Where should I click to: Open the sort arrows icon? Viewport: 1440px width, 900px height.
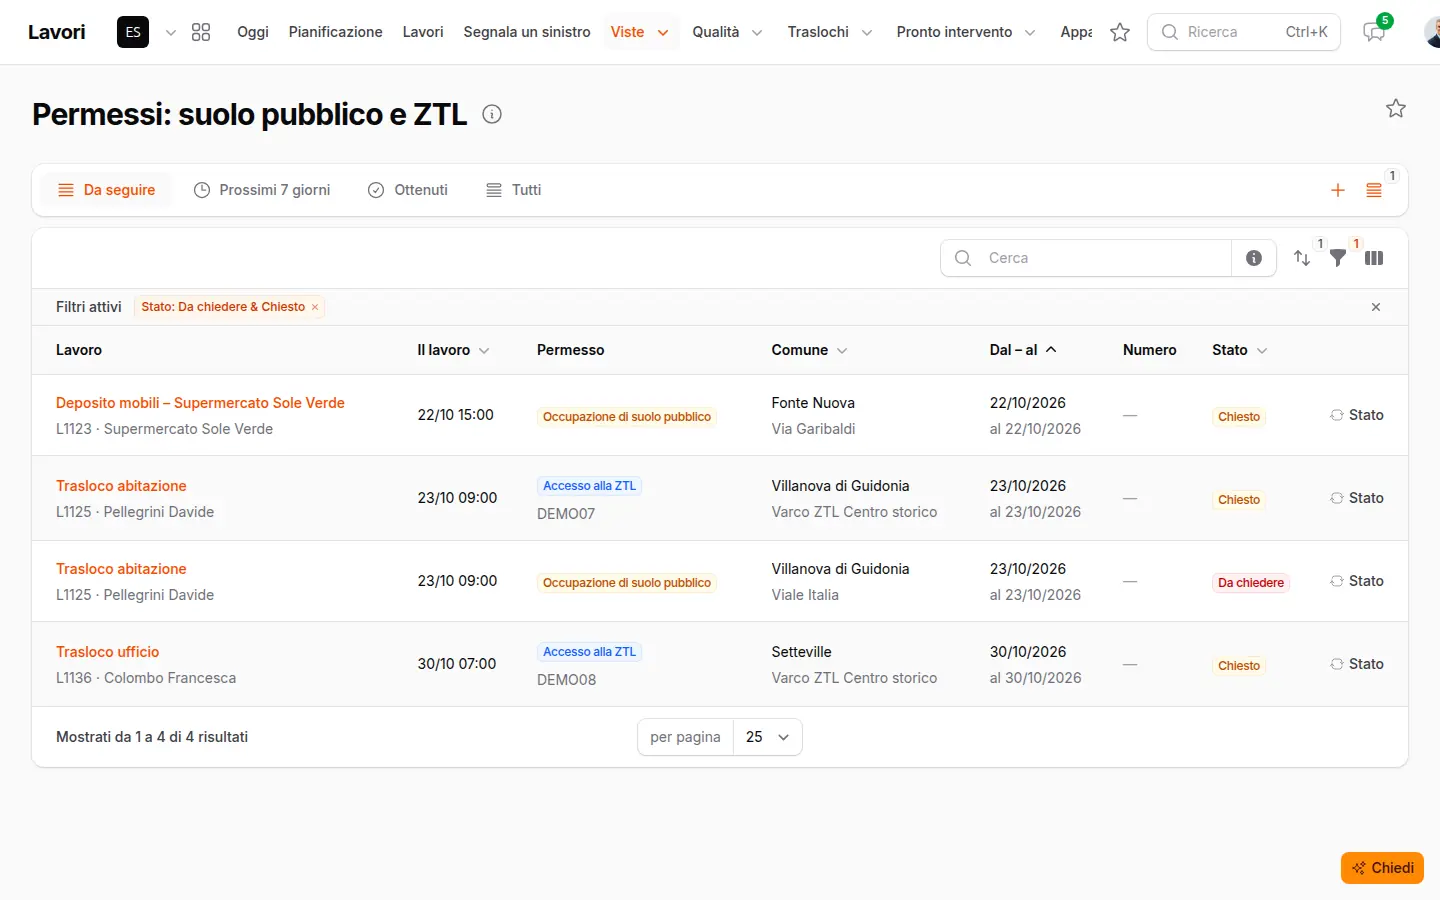coord(1302,258)
